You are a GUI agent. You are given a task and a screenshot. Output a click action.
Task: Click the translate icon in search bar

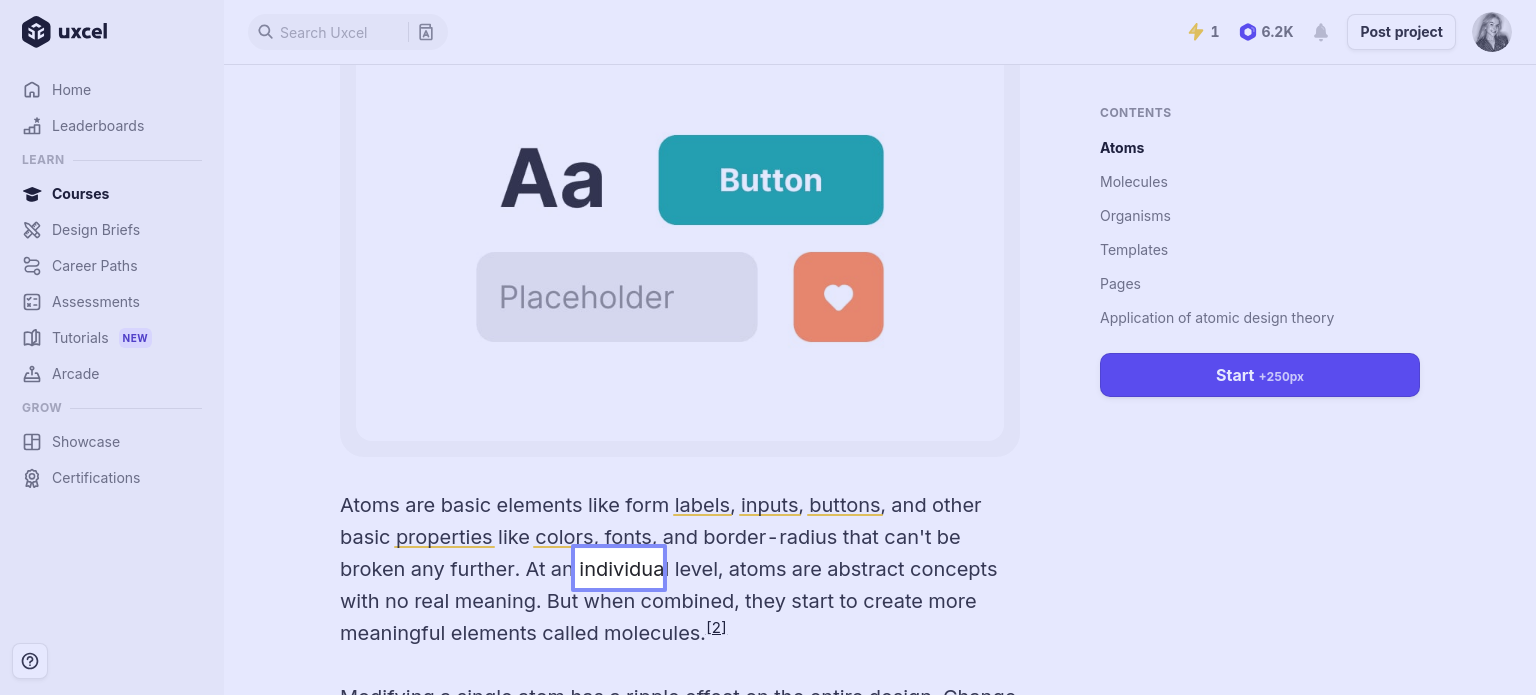coord(426,32)
